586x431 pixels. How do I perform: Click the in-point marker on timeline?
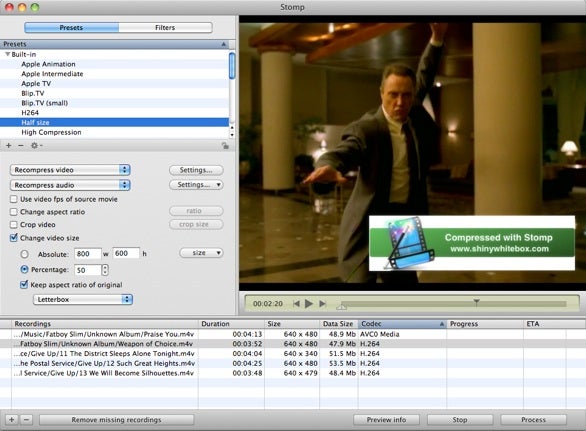[341, 307]
